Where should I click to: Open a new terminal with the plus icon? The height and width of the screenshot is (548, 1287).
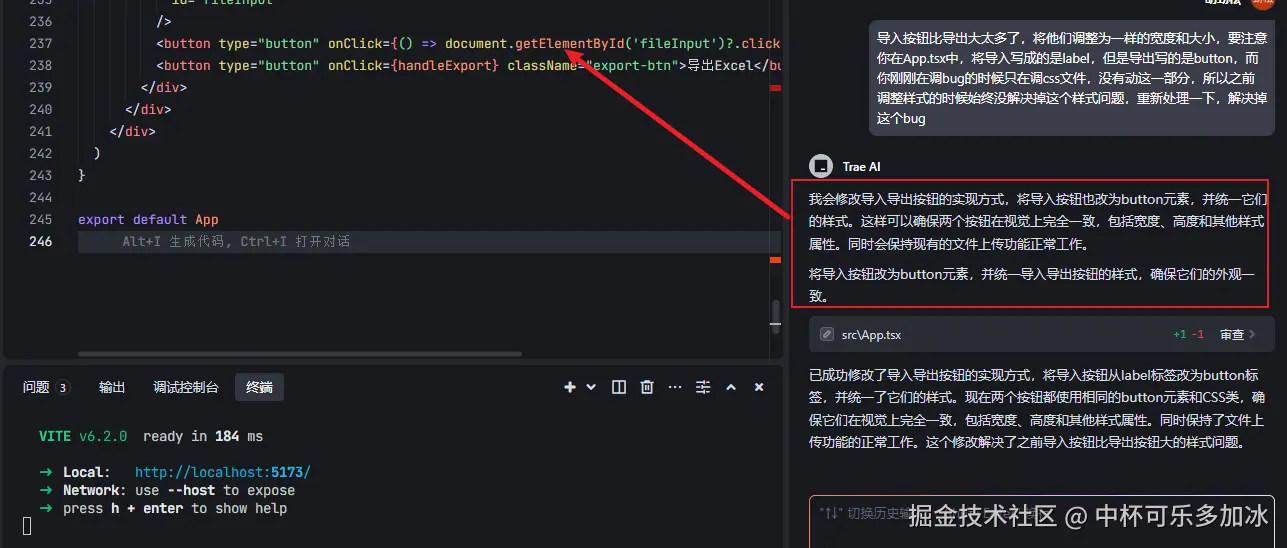[570, 387]
